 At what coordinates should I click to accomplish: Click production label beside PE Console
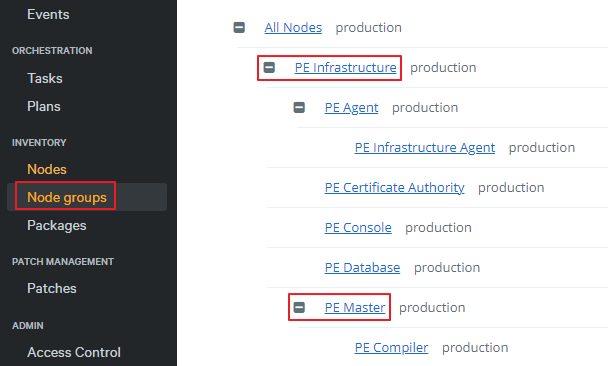coord(438,228)
